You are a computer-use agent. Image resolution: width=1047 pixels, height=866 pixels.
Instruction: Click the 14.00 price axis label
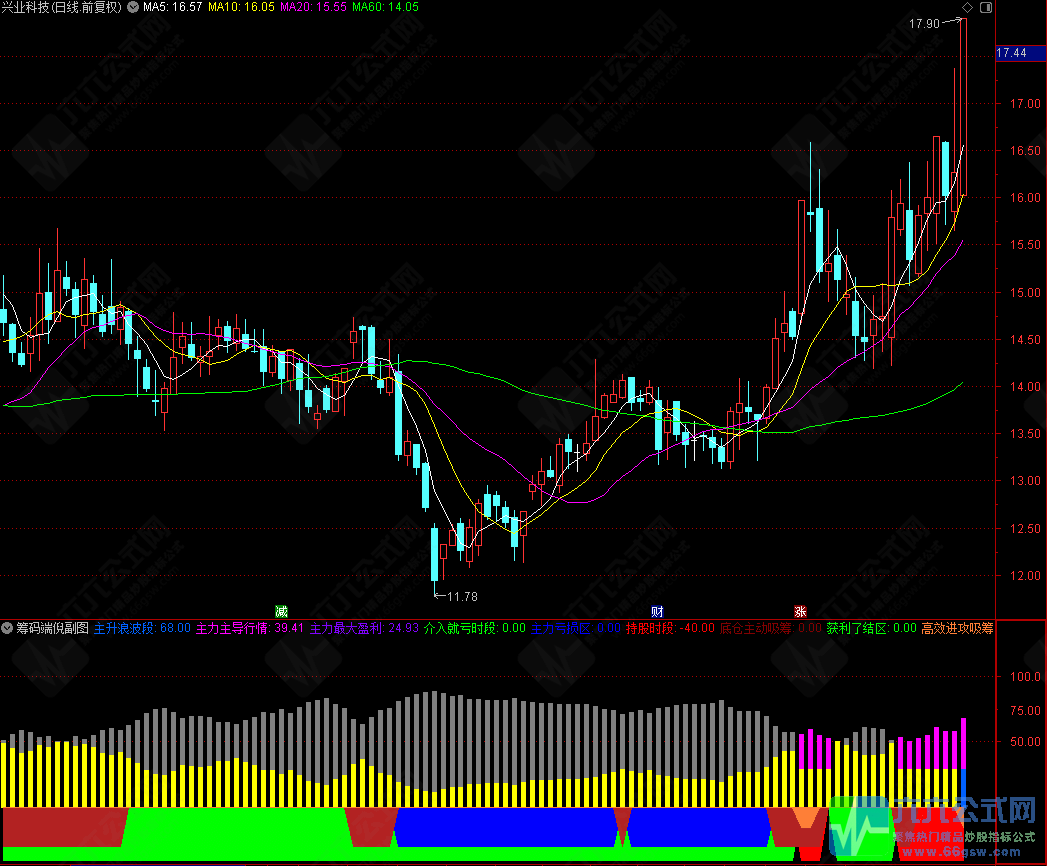[1025, 387]
